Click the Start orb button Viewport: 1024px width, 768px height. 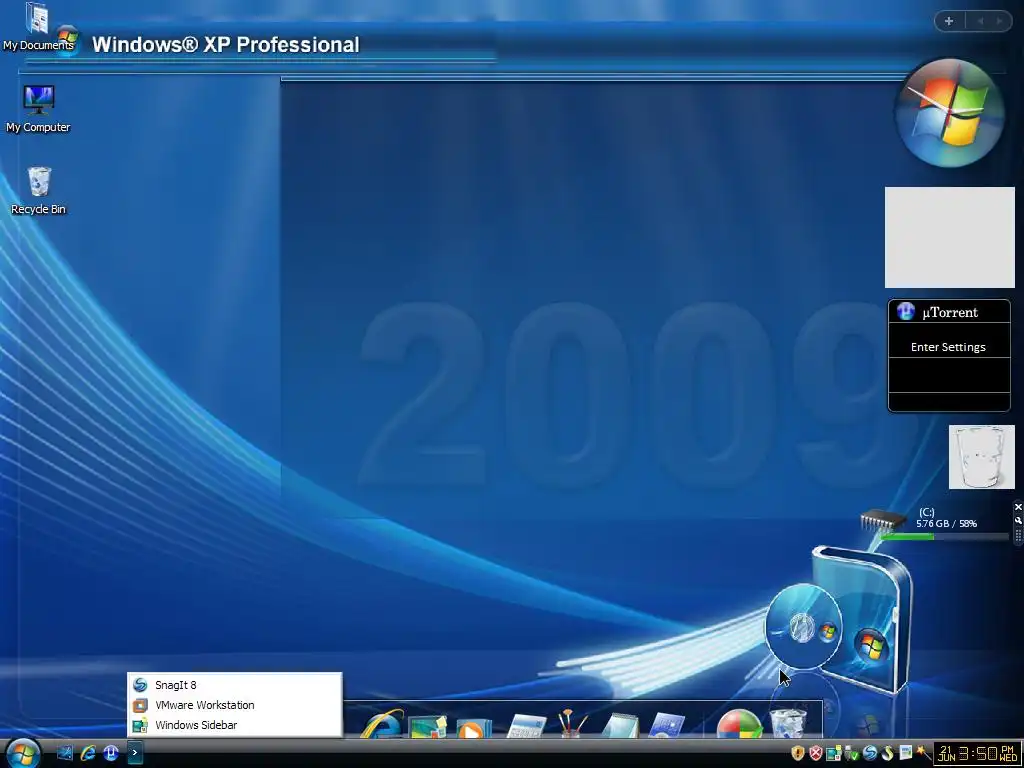pos(24,752)
